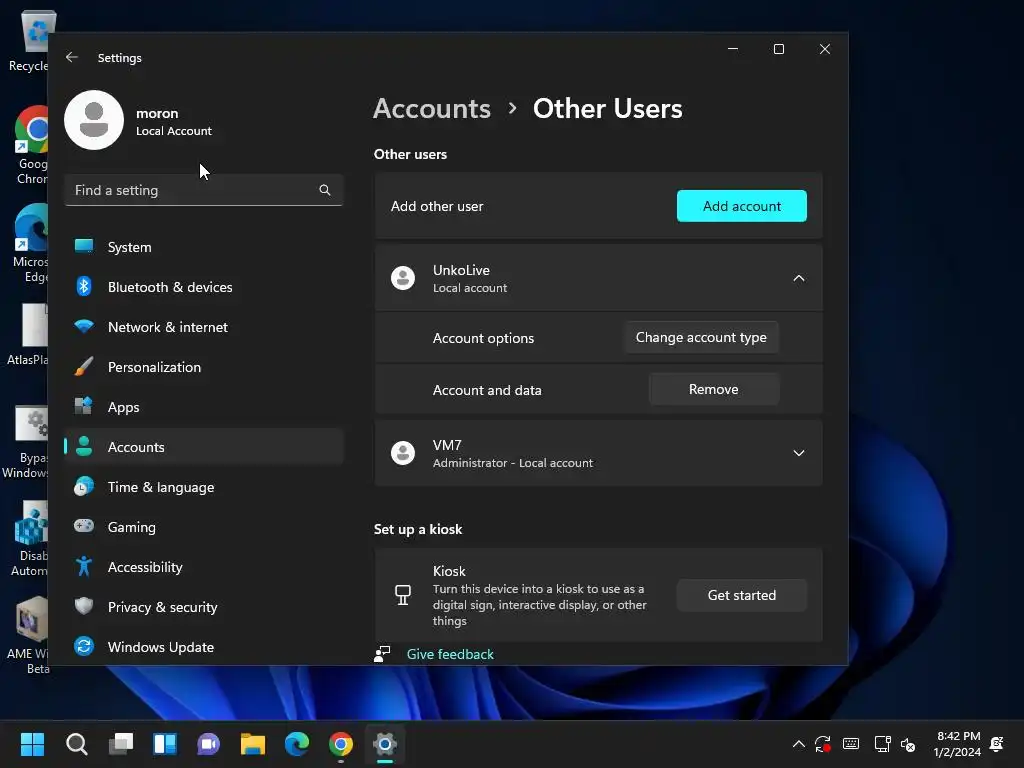Click the Other users section heading

[x=410, y=155]
